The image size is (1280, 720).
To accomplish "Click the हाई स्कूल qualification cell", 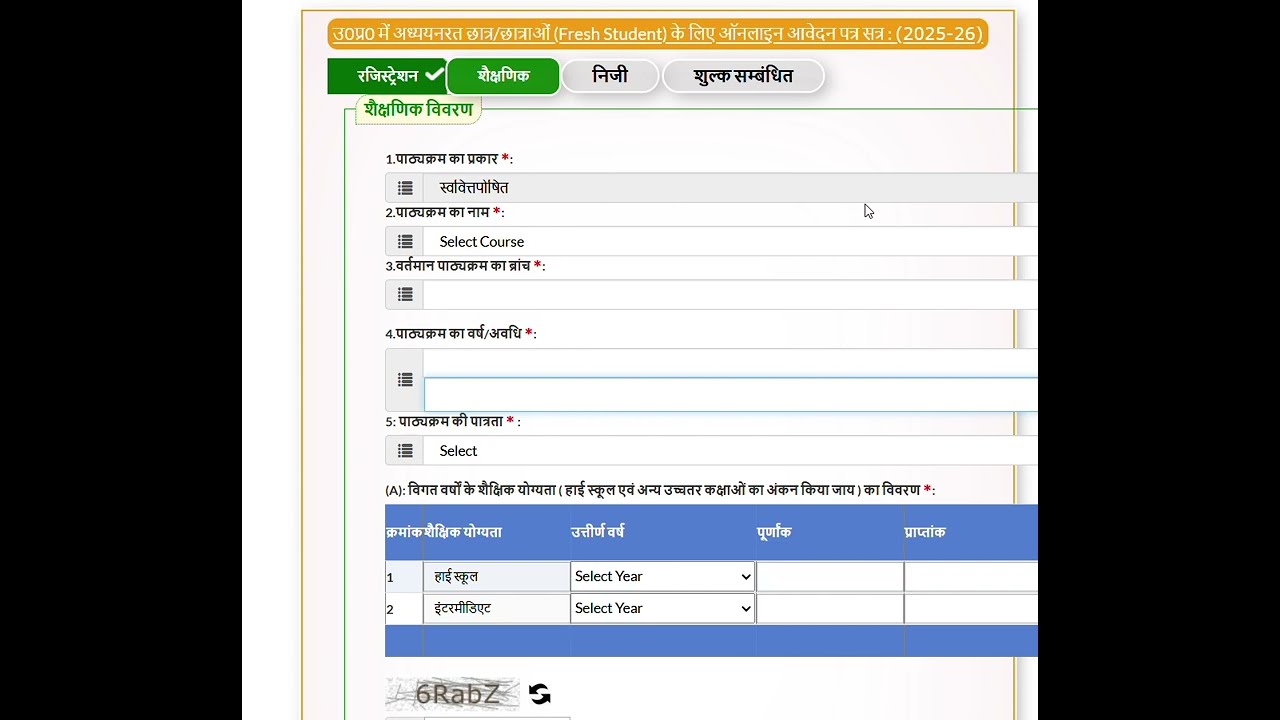I will [x=496, y=576].
